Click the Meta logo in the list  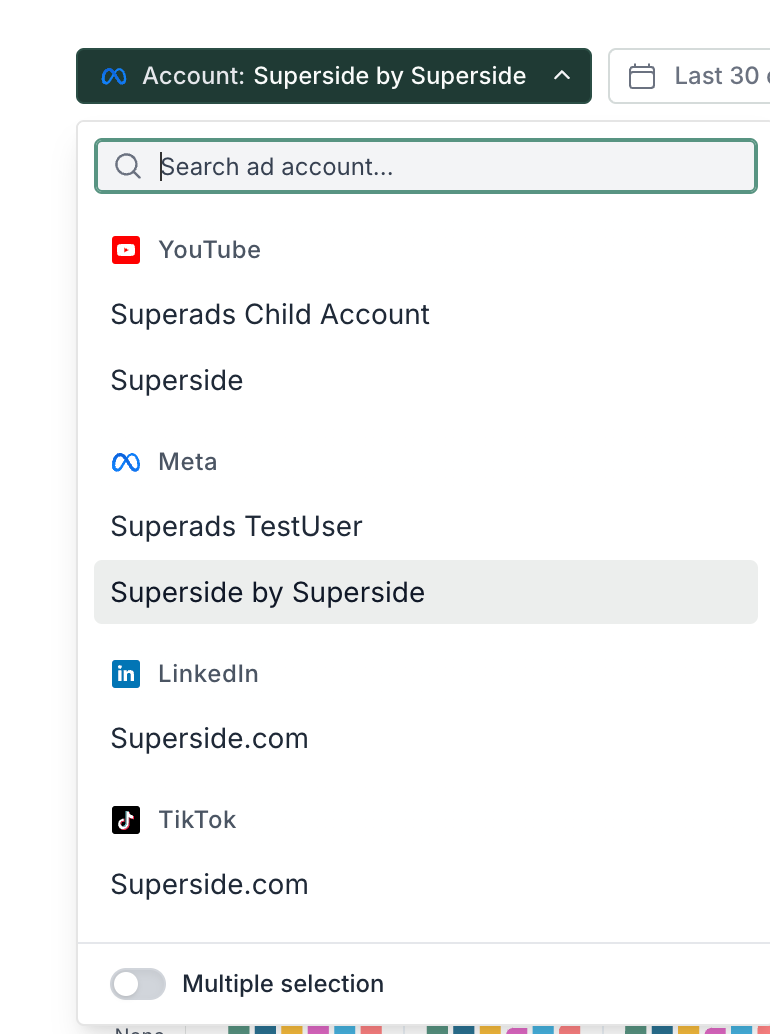(x=126, y=462)
